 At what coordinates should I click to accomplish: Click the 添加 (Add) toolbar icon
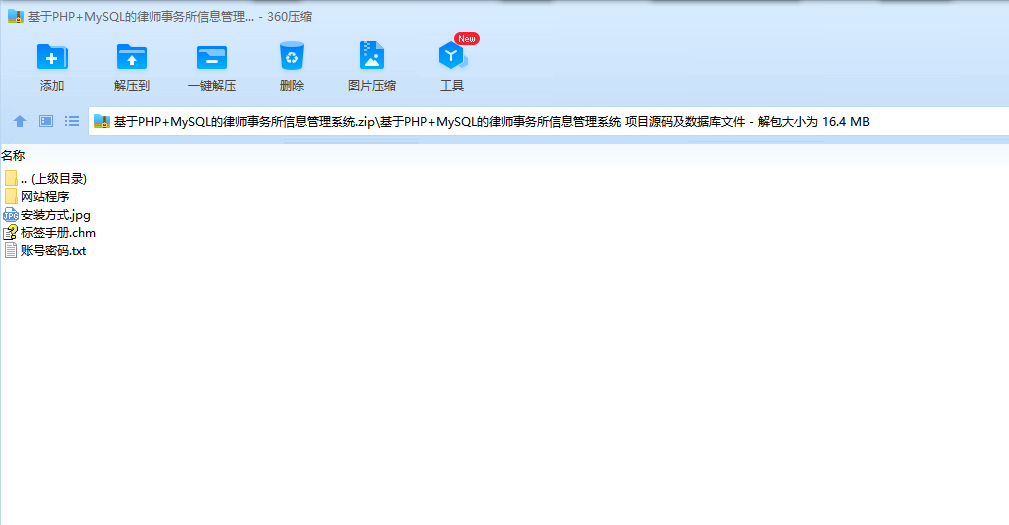click(51, 57)
